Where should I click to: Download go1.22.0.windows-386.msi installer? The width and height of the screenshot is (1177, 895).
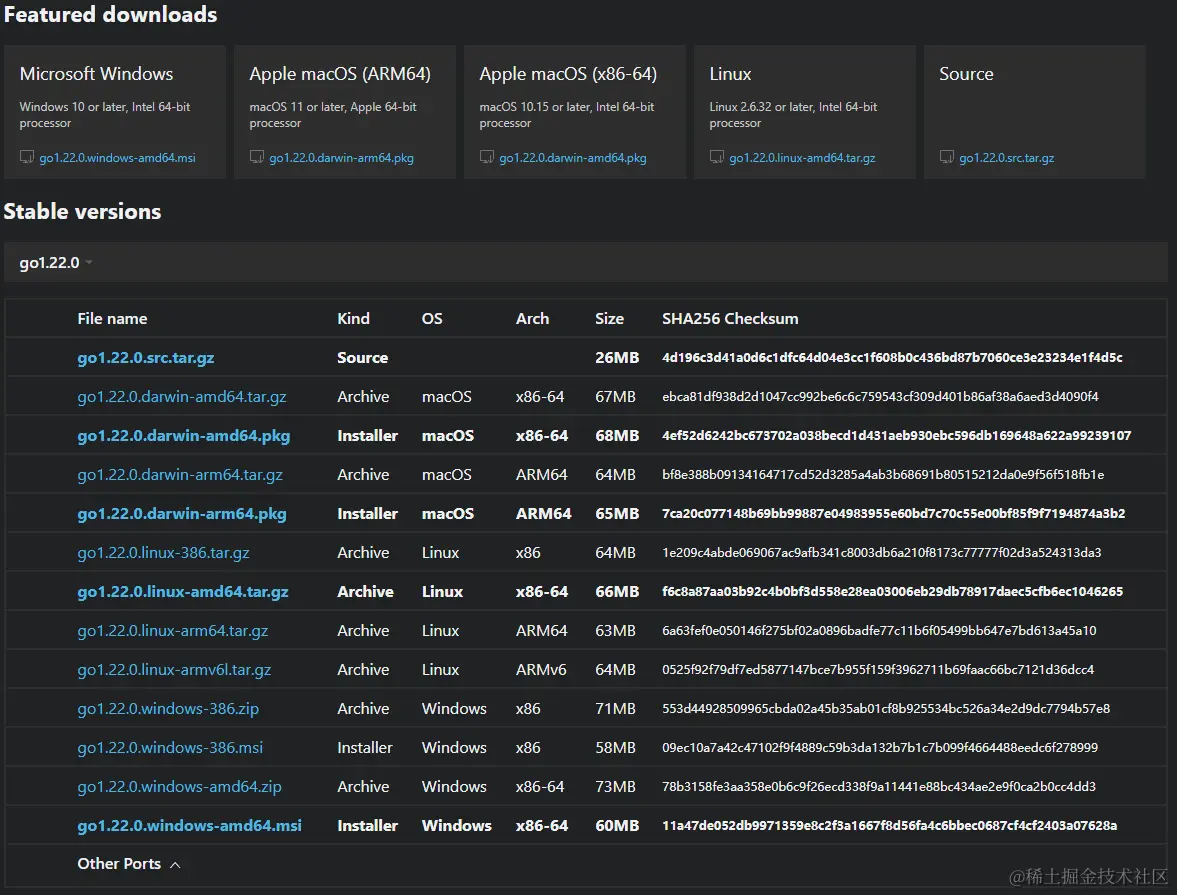coord(170,749)
